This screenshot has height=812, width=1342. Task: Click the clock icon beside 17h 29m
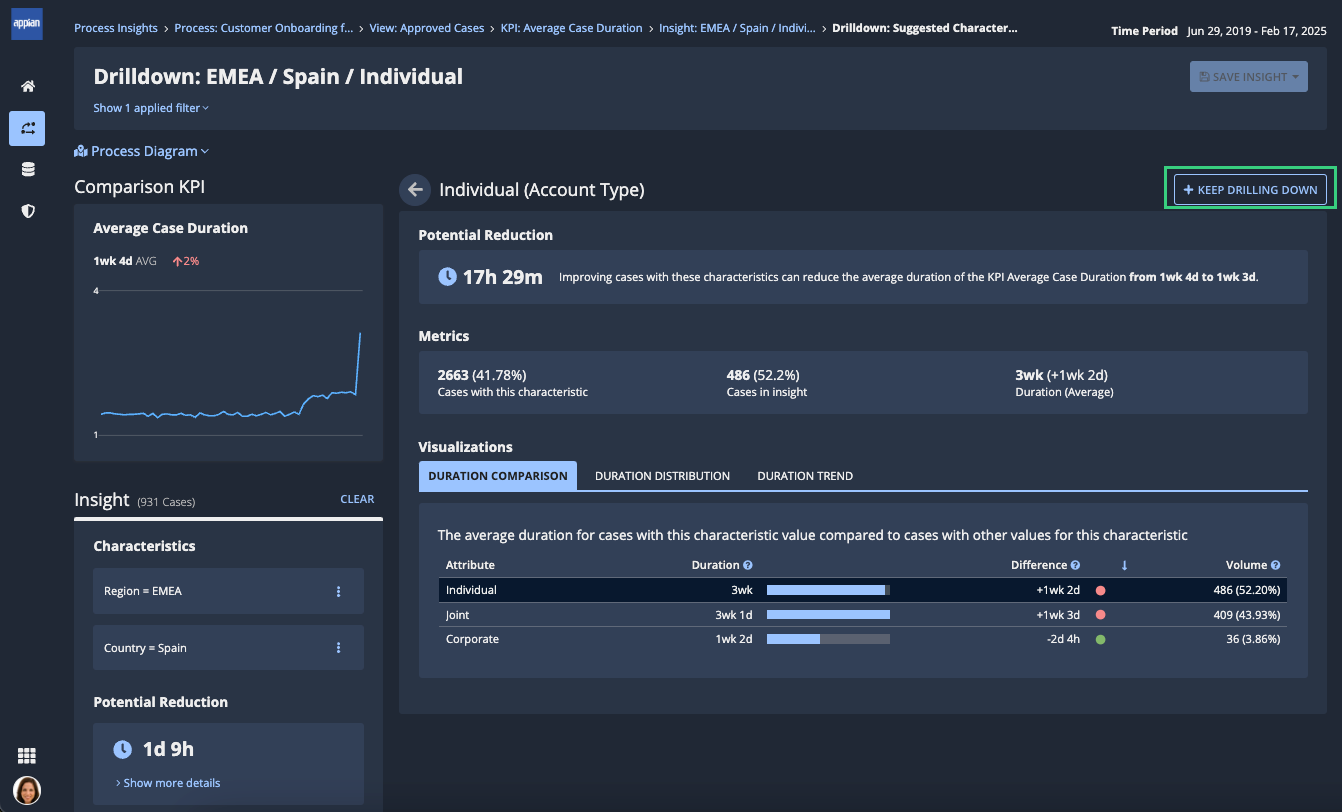pyautogui.click(x=448, y=277)
